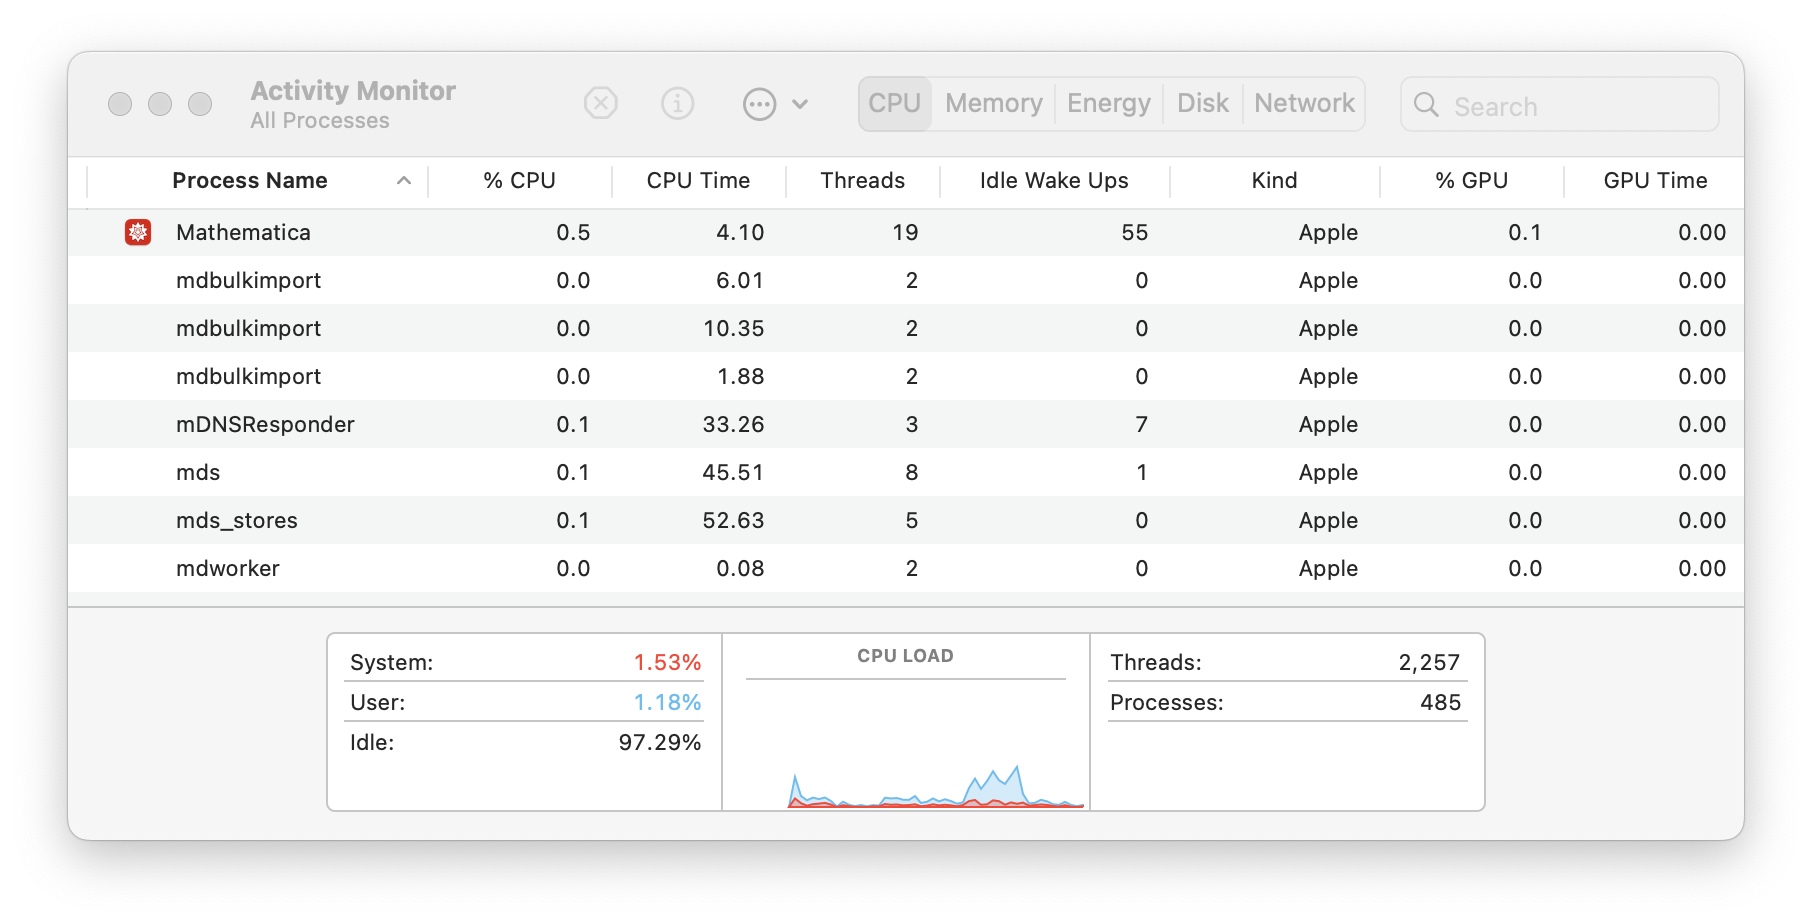Expand the more-actions dropdown chevron
This screenshot has width=1812, height=924.
[x=800, y=104]
